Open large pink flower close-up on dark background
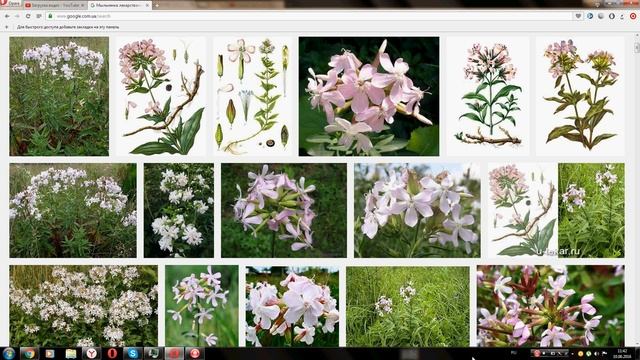 369,96
